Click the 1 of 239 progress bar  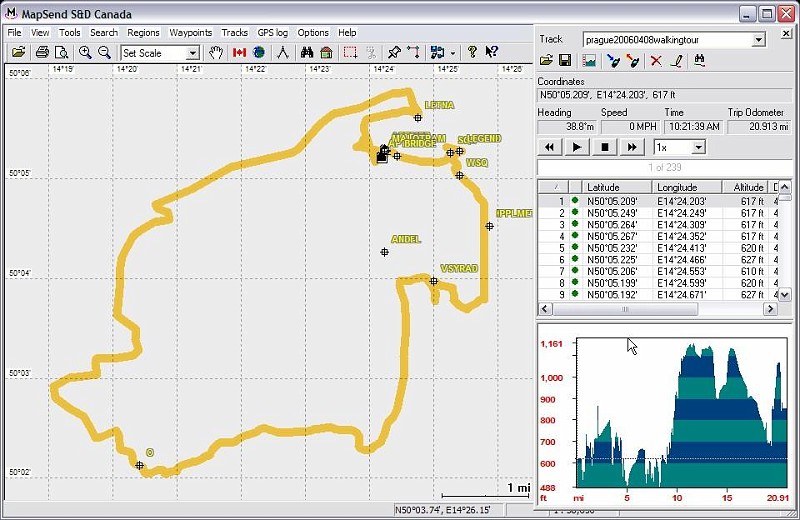tap(664, 167)
